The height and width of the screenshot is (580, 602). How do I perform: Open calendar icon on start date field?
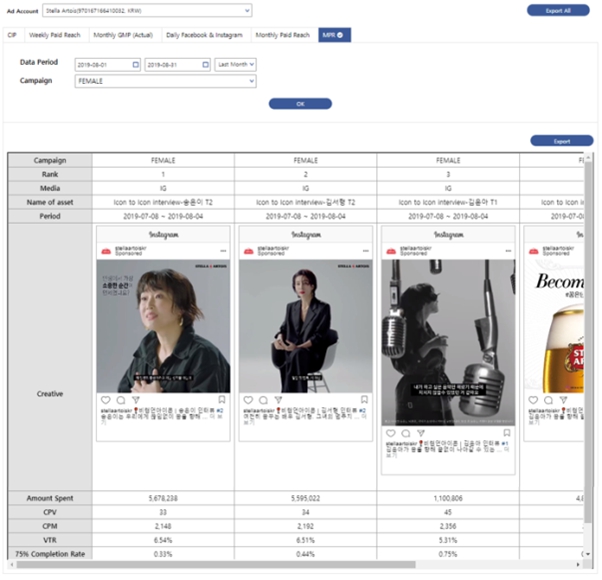(135, 65)
